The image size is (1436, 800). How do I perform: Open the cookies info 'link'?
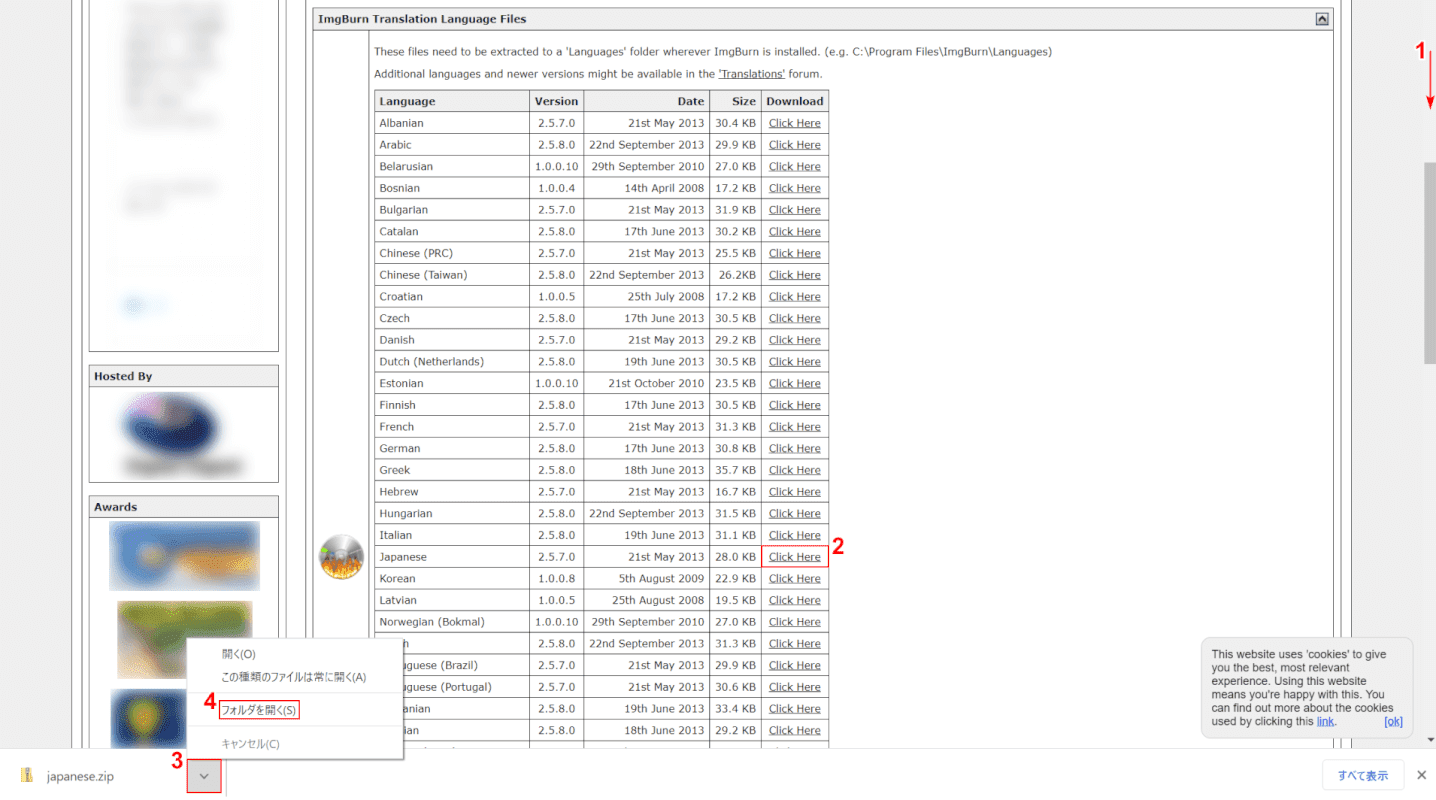(1325, 721)
